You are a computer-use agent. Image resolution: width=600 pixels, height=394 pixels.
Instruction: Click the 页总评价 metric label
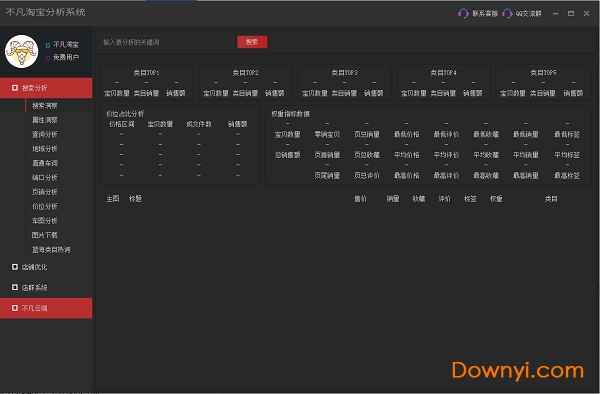367,176
